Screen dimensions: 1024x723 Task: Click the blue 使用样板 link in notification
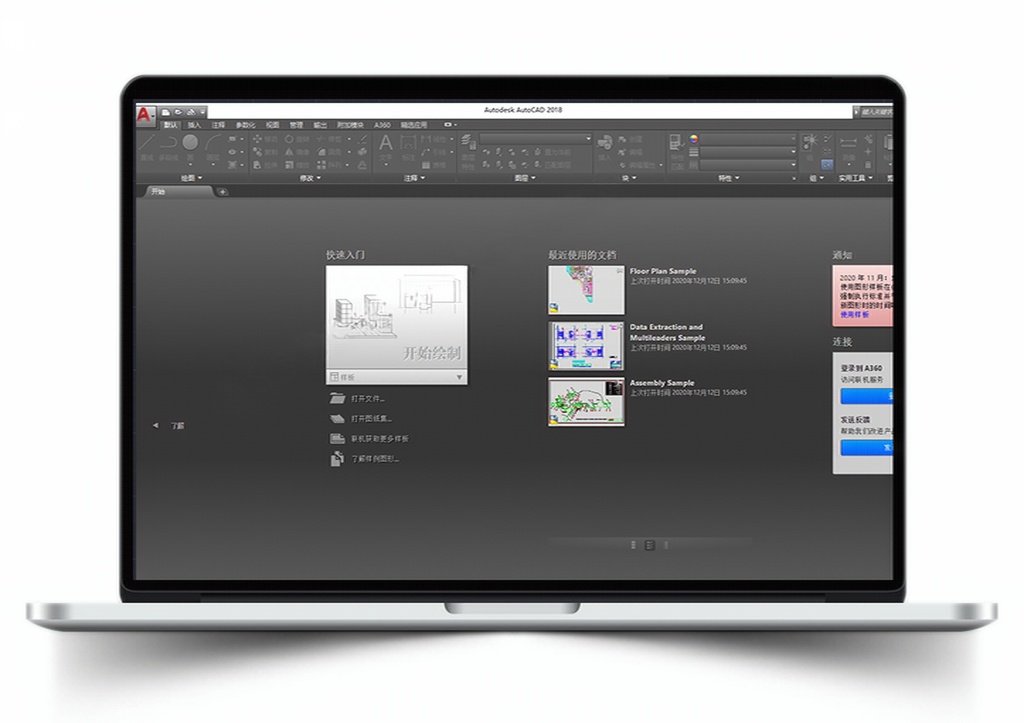click(854, 315)
